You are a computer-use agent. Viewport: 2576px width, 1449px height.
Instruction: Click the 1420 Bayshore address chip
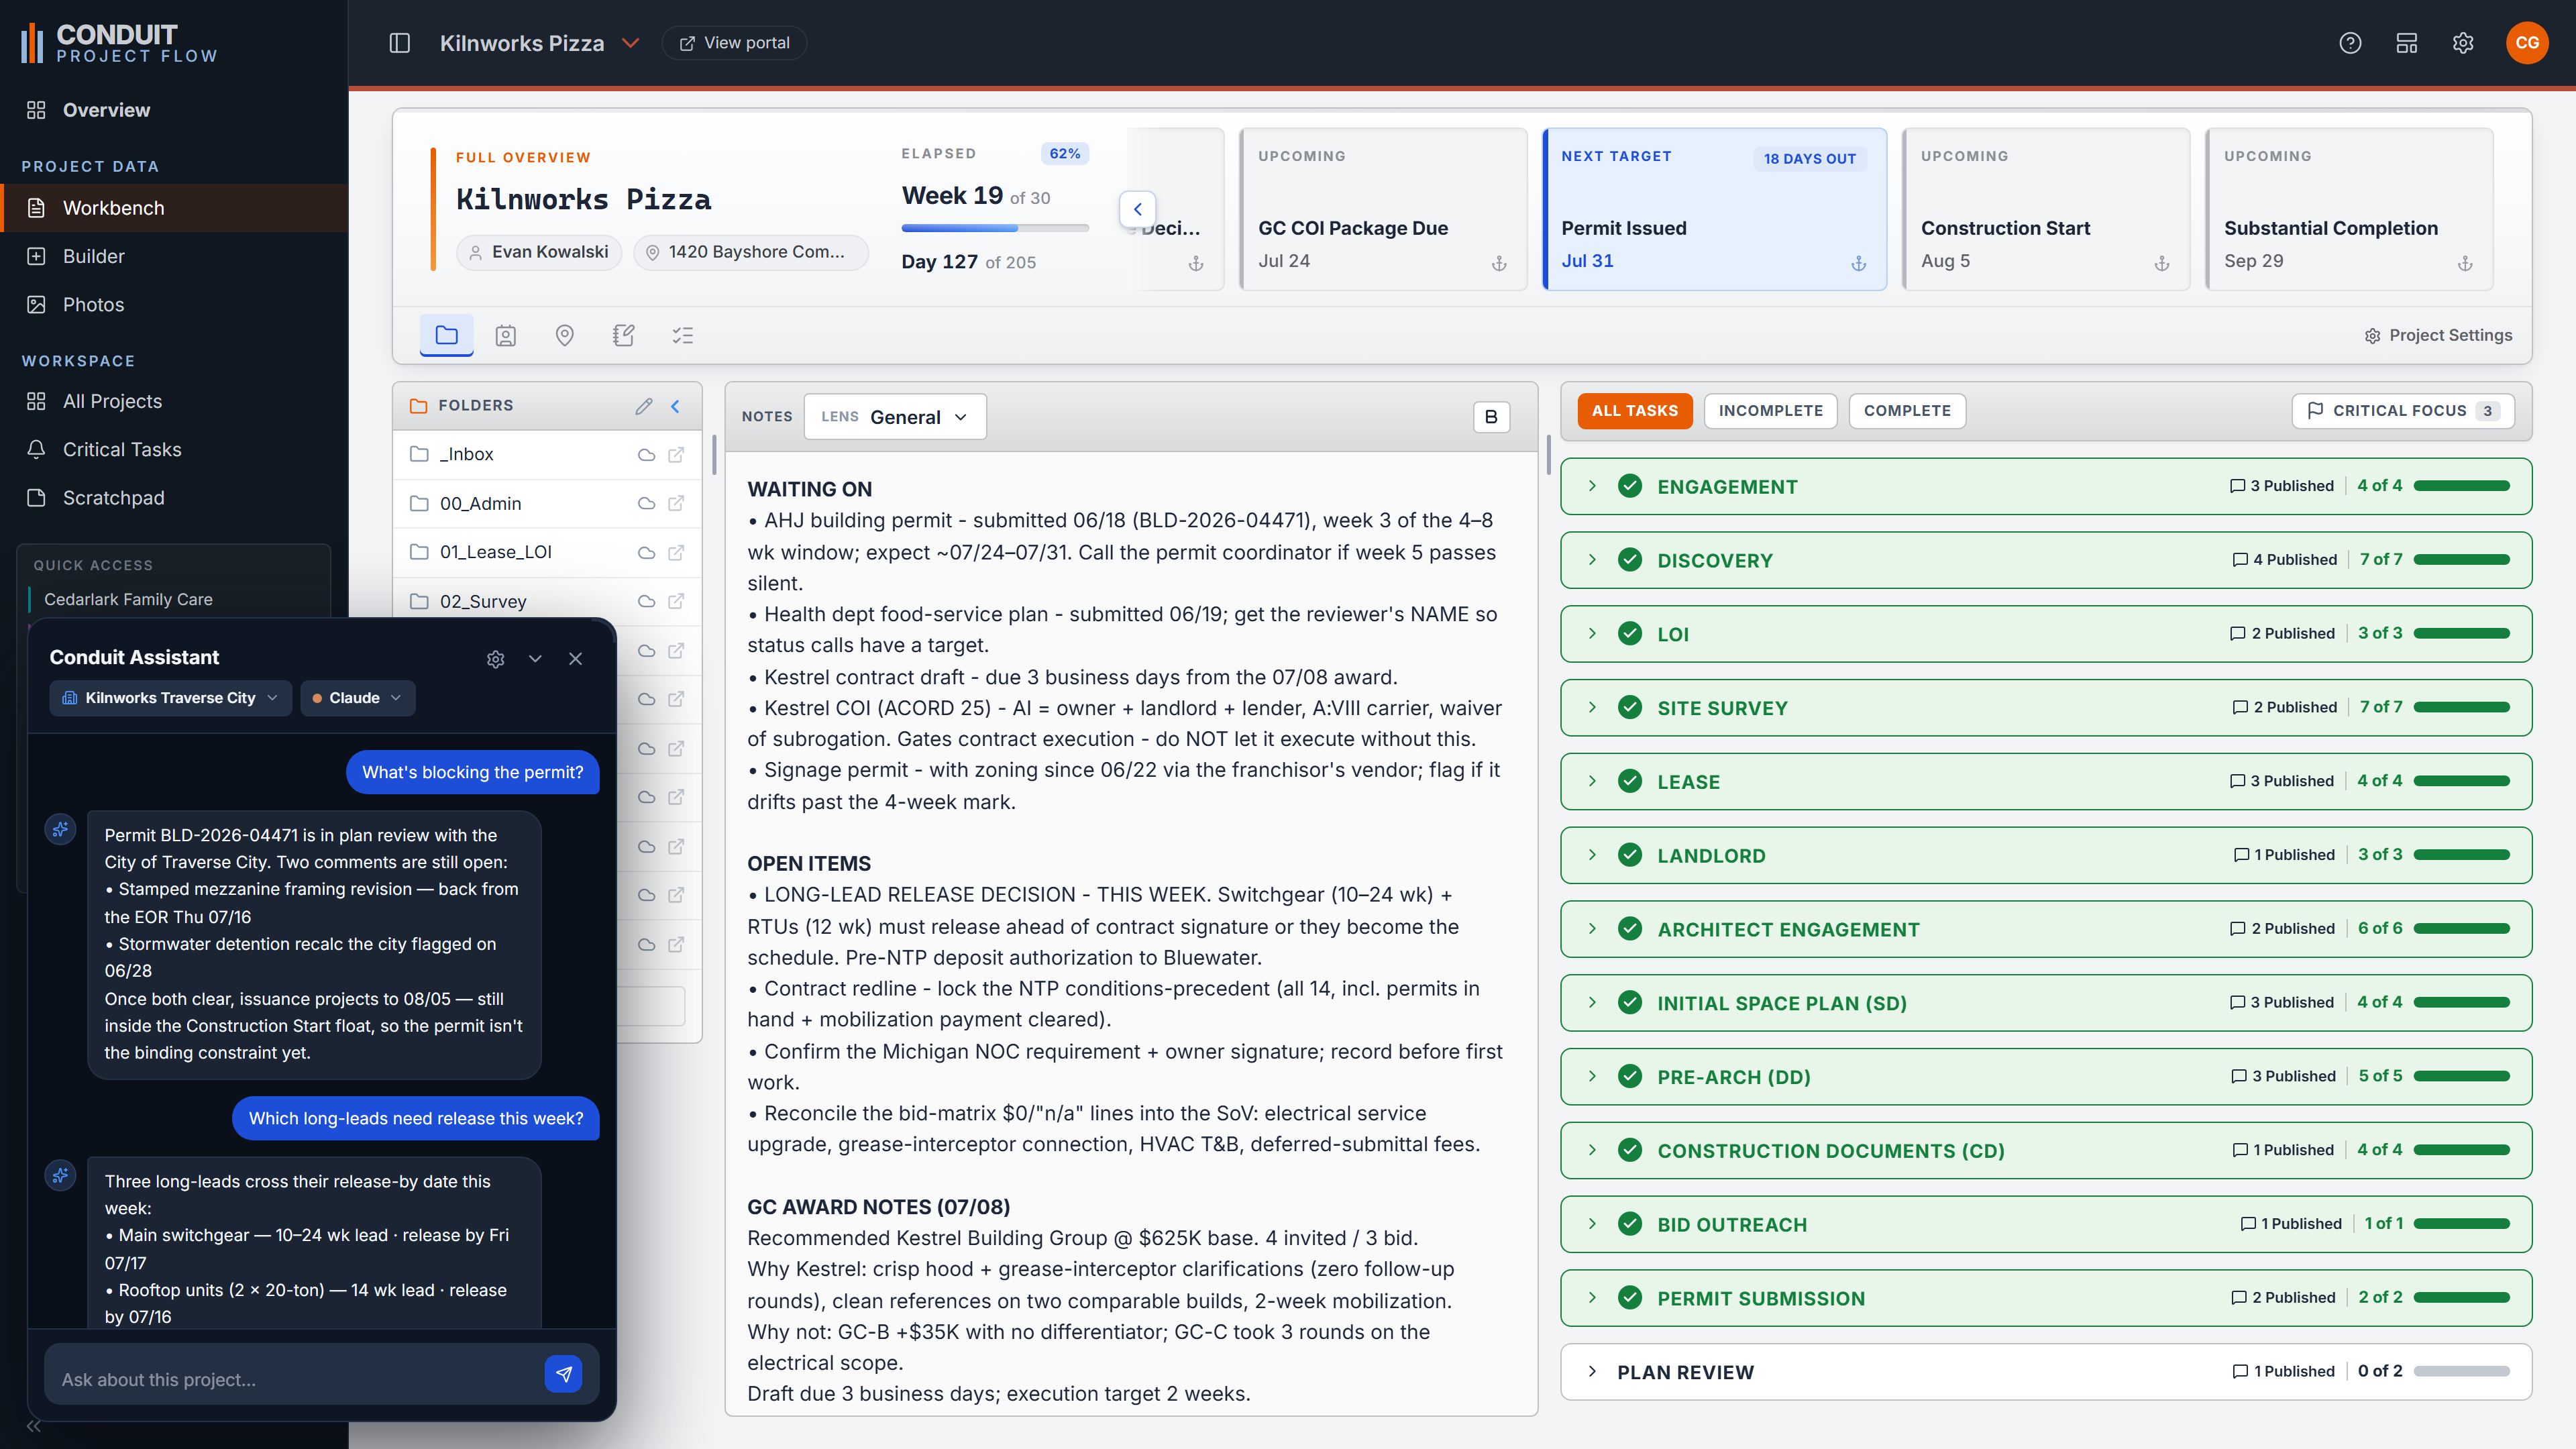(750, 252)
